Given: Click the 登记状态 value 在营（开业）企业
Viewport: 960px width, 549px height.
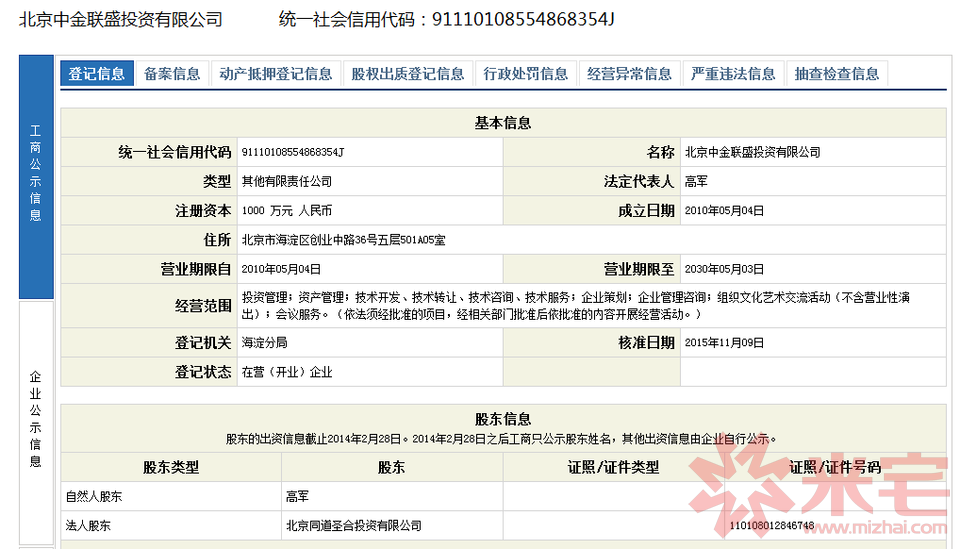Looking at the screenshot, I should click(x=287, y=372).
